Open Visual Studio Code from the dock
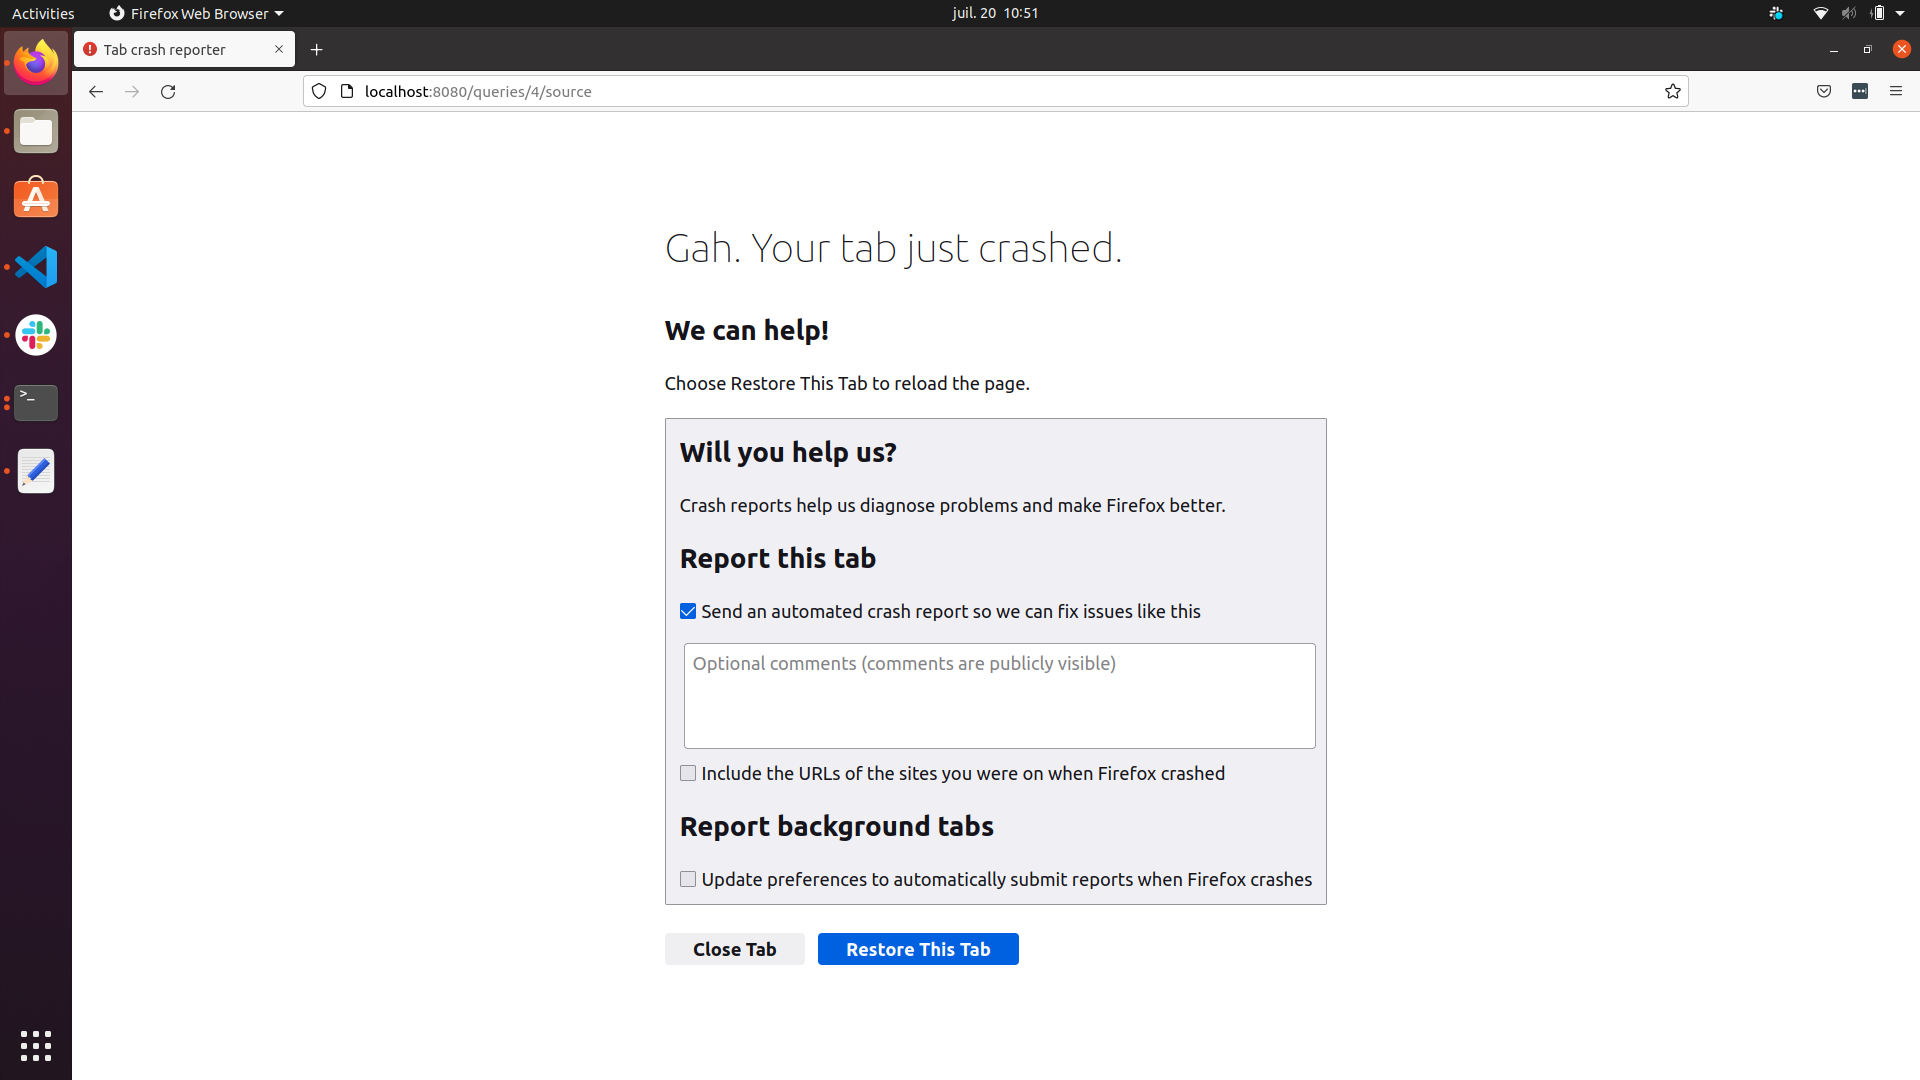This screenshot has height=1080, width=1920. pos(36,267)
